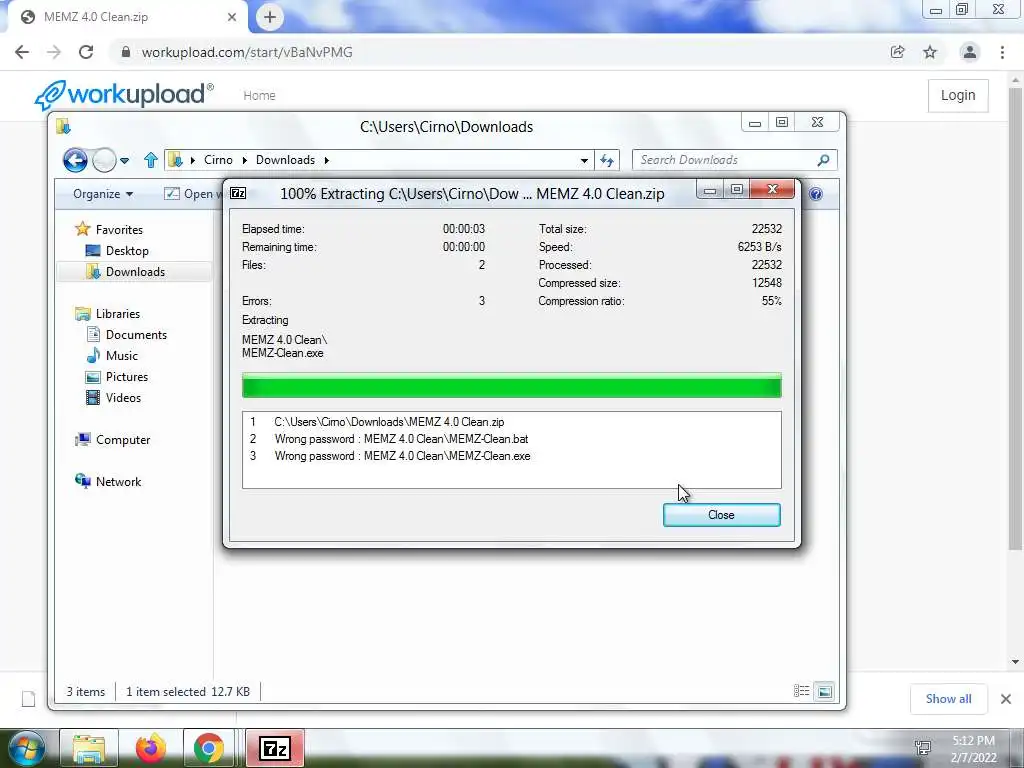Click the network tray icon

point(923,748)
